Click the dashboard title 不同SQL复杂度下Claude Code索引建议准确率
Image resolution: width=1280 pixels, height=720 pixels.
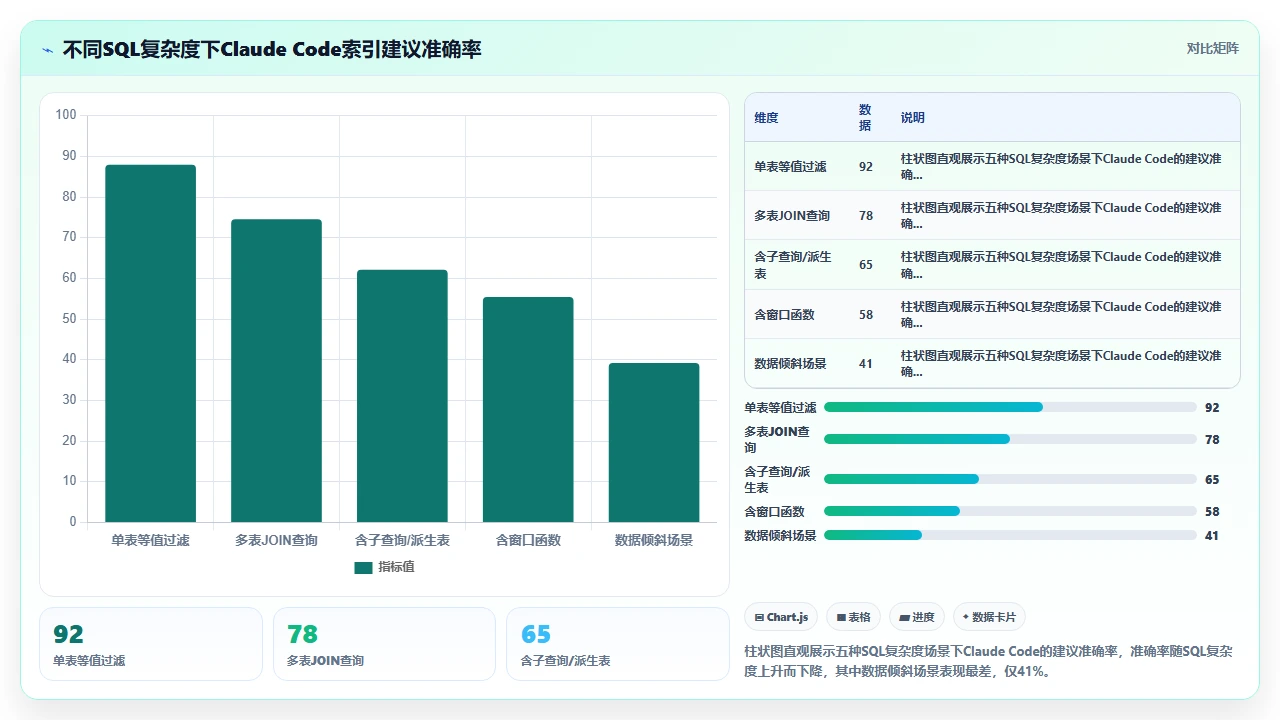click(x=272, y=49)
